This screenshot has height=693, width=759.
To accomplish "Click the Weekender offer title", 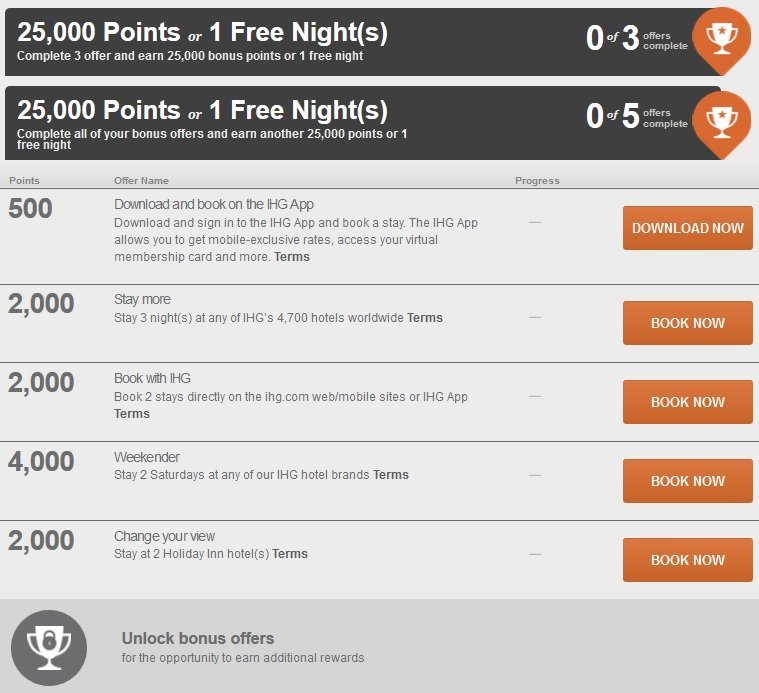I will (x=147, y=457).
